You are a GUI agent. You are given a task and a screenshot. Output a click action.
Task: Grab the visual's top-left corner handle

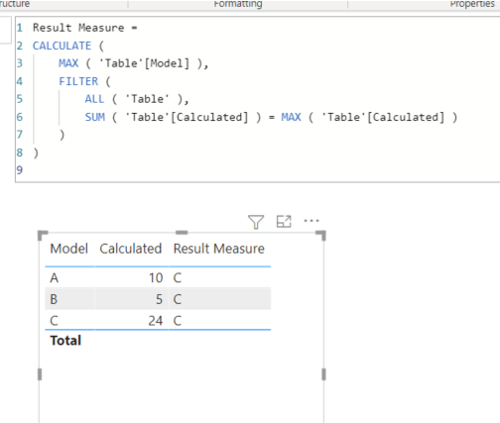pyautogui.click(x=42, y=235)
